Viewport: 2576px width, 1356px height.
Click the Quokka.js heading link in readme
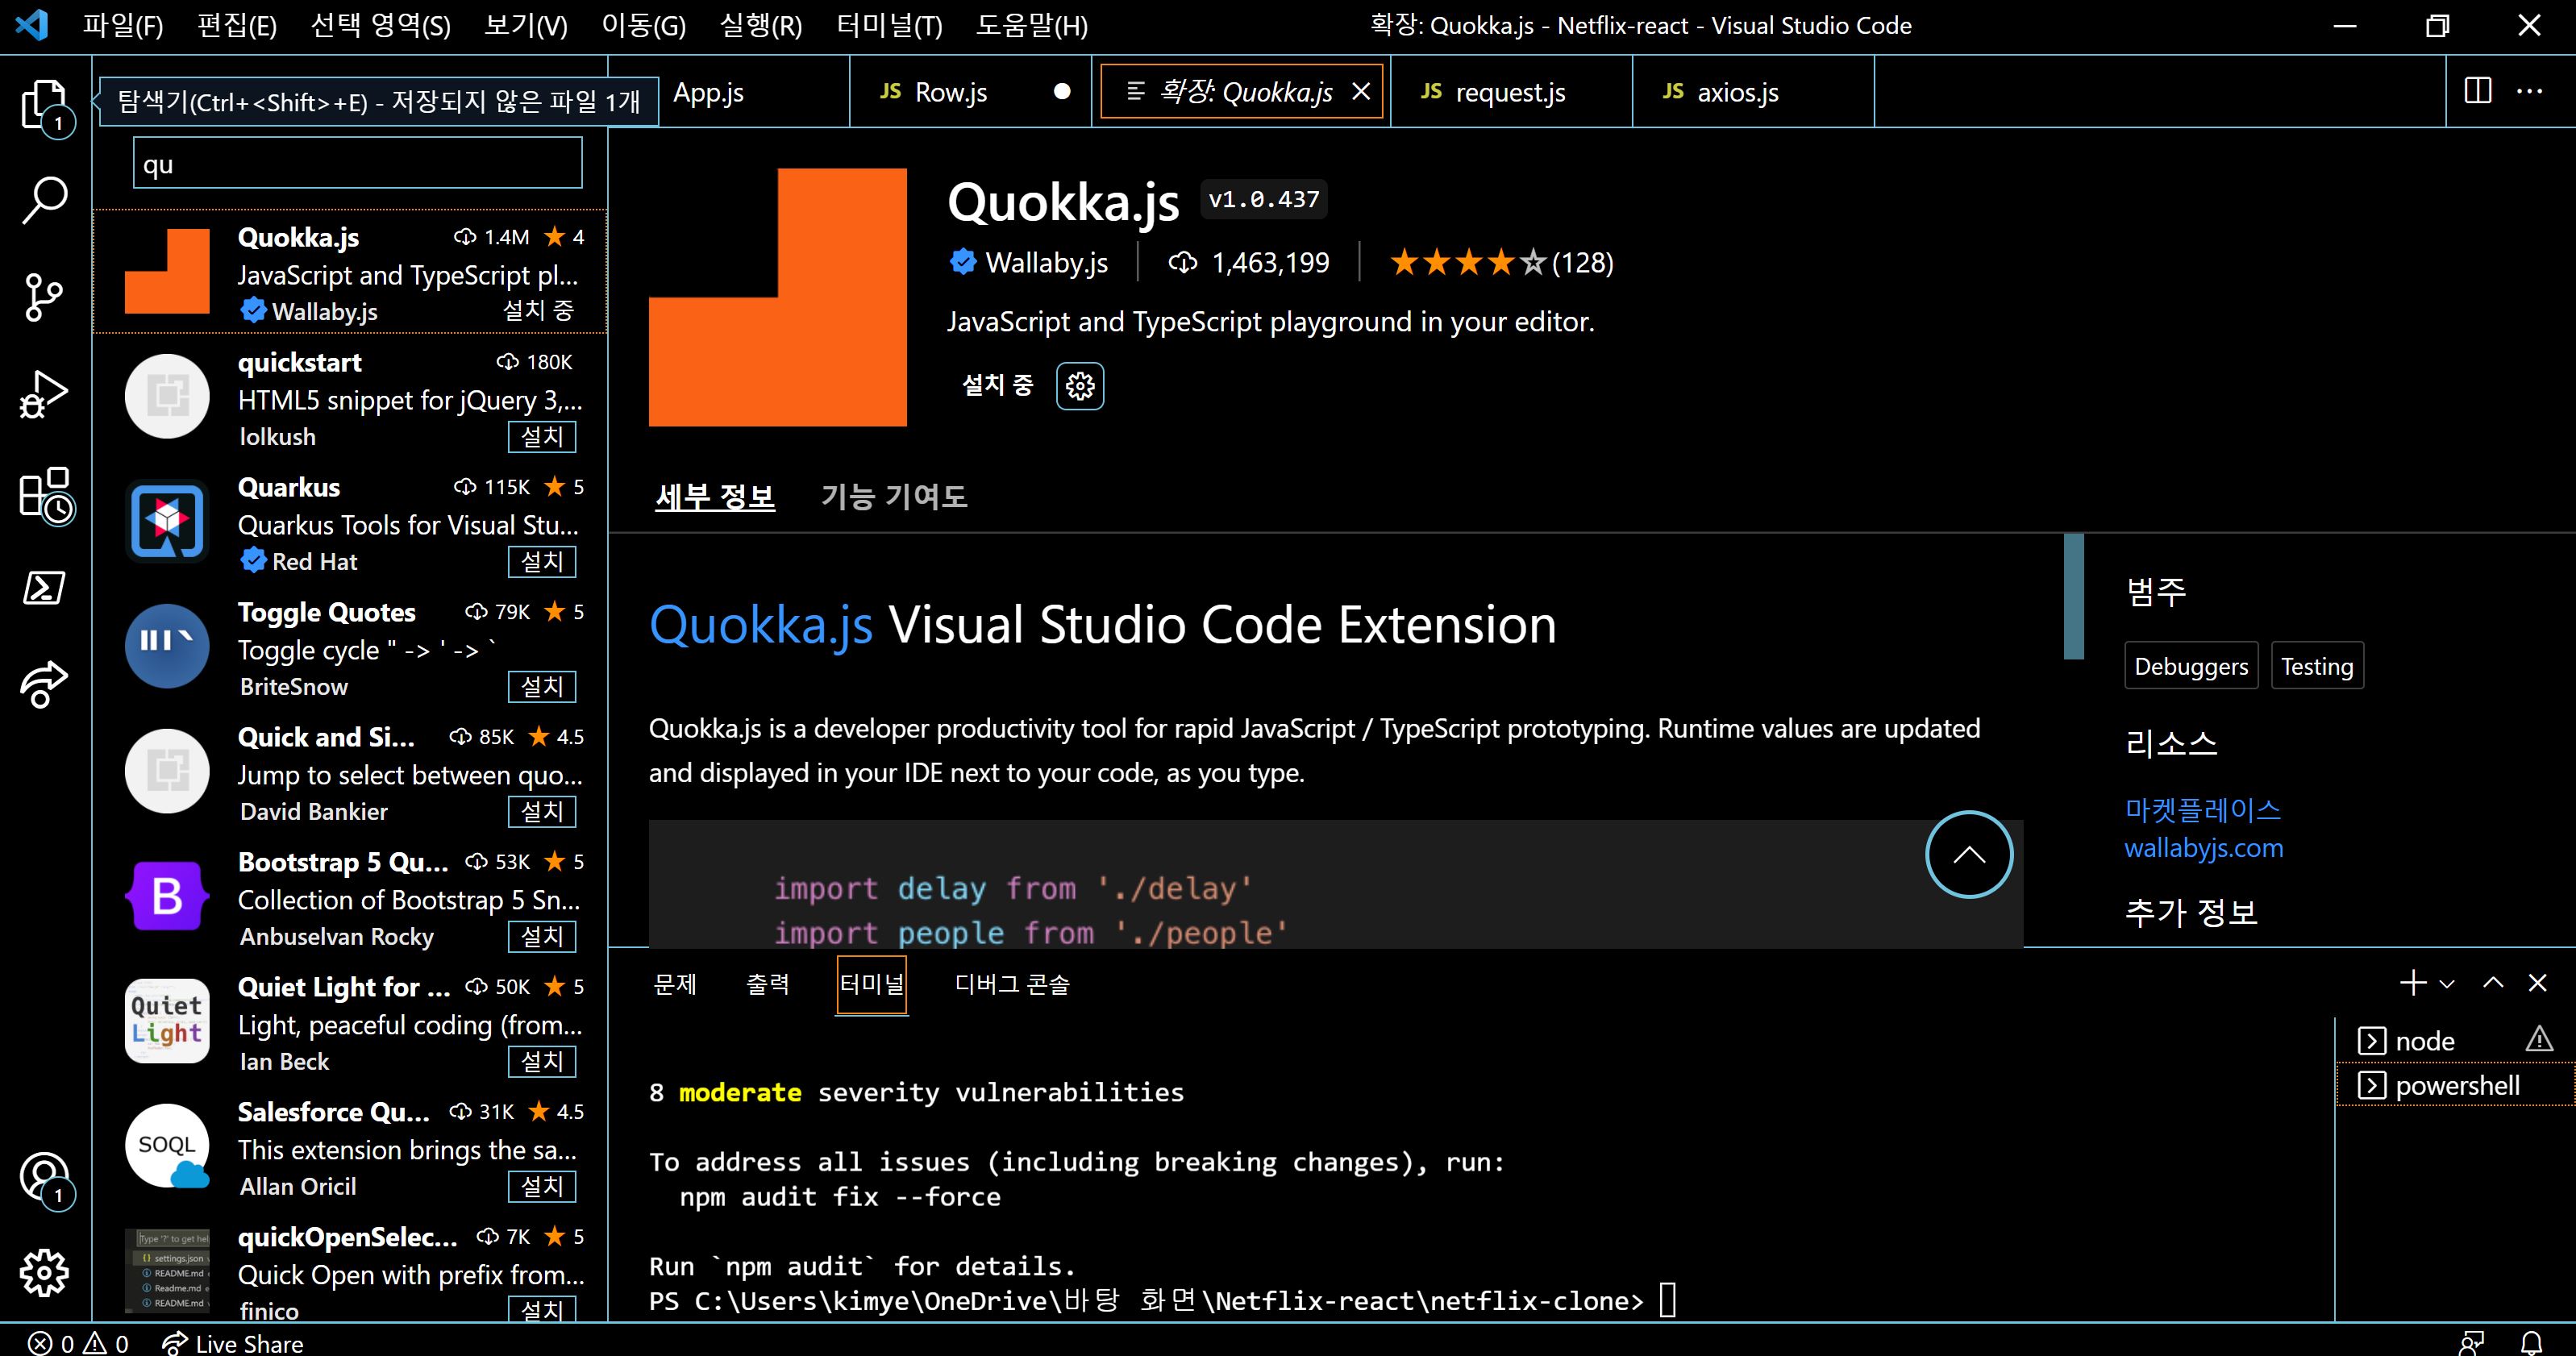(761, 626)
